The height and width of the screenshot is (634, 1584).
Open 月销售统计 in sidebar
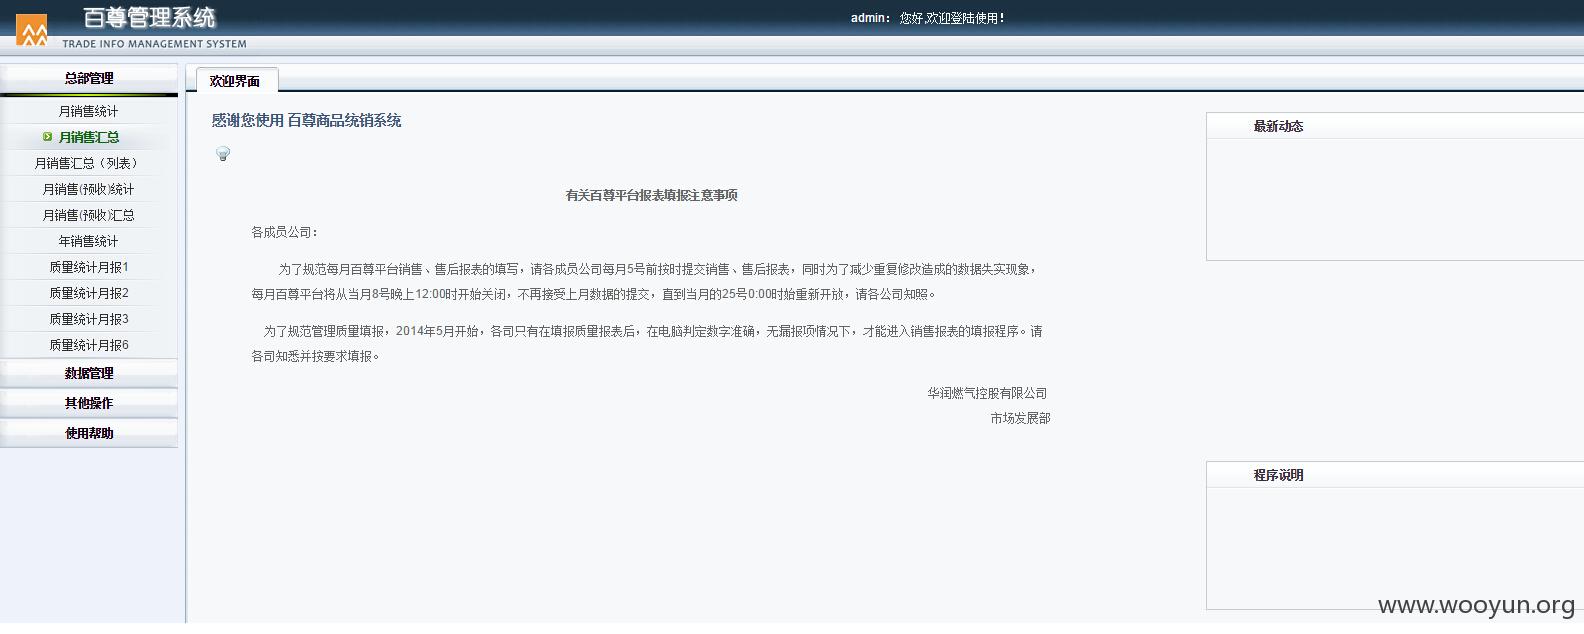pyautogui.click(x=88, y=111)
